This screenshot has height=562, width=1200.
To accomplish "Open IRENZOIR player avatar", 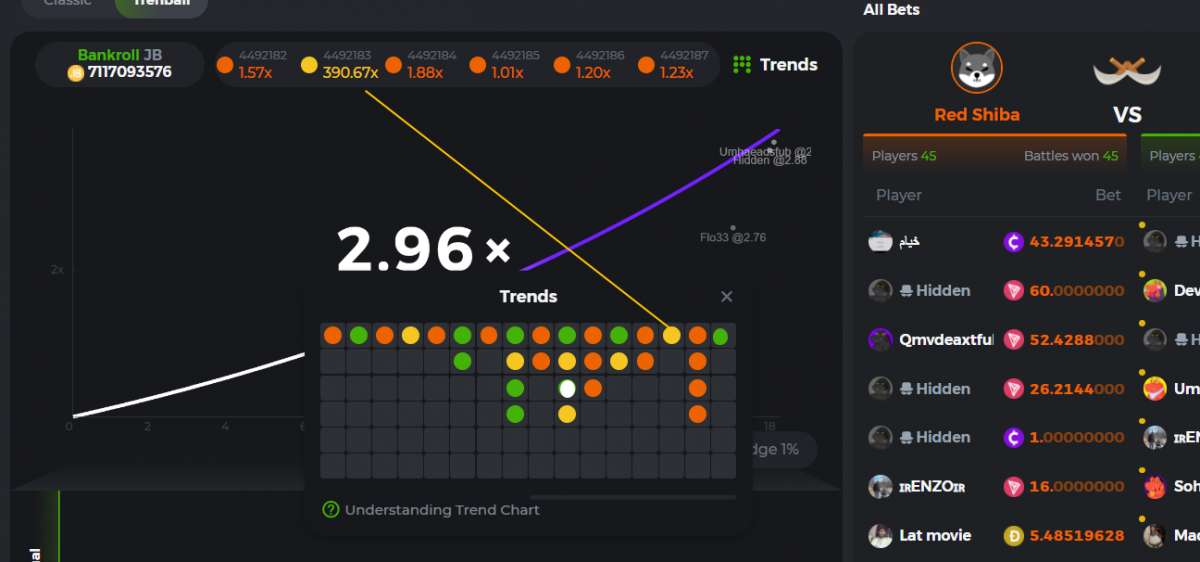I will [x=880, y=487].
